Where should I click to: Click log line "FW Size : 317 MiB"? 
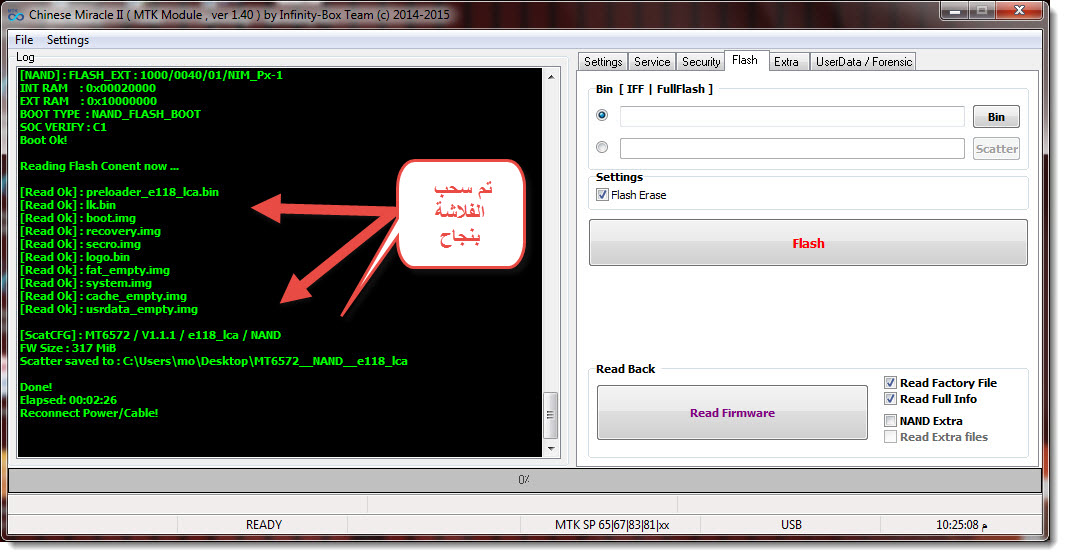pos(68,348)
